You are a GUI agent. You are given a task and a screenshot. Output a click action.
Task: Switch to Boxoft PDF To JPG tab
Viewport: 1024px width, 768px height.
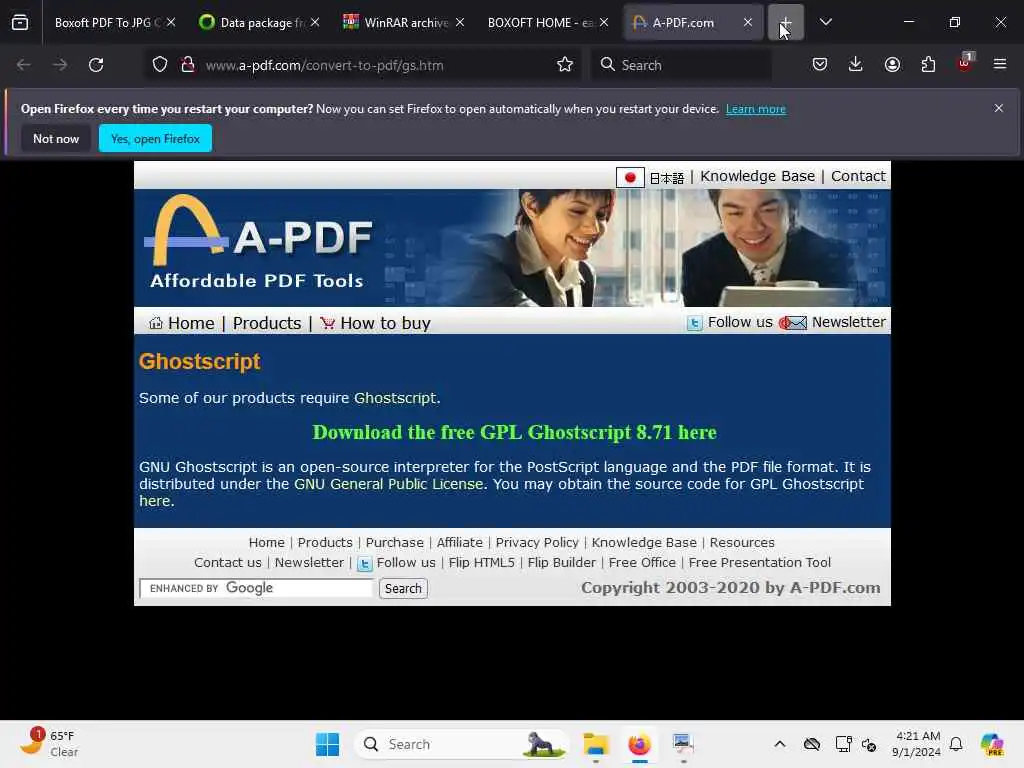pyautogui.click(x=107, y=22)
